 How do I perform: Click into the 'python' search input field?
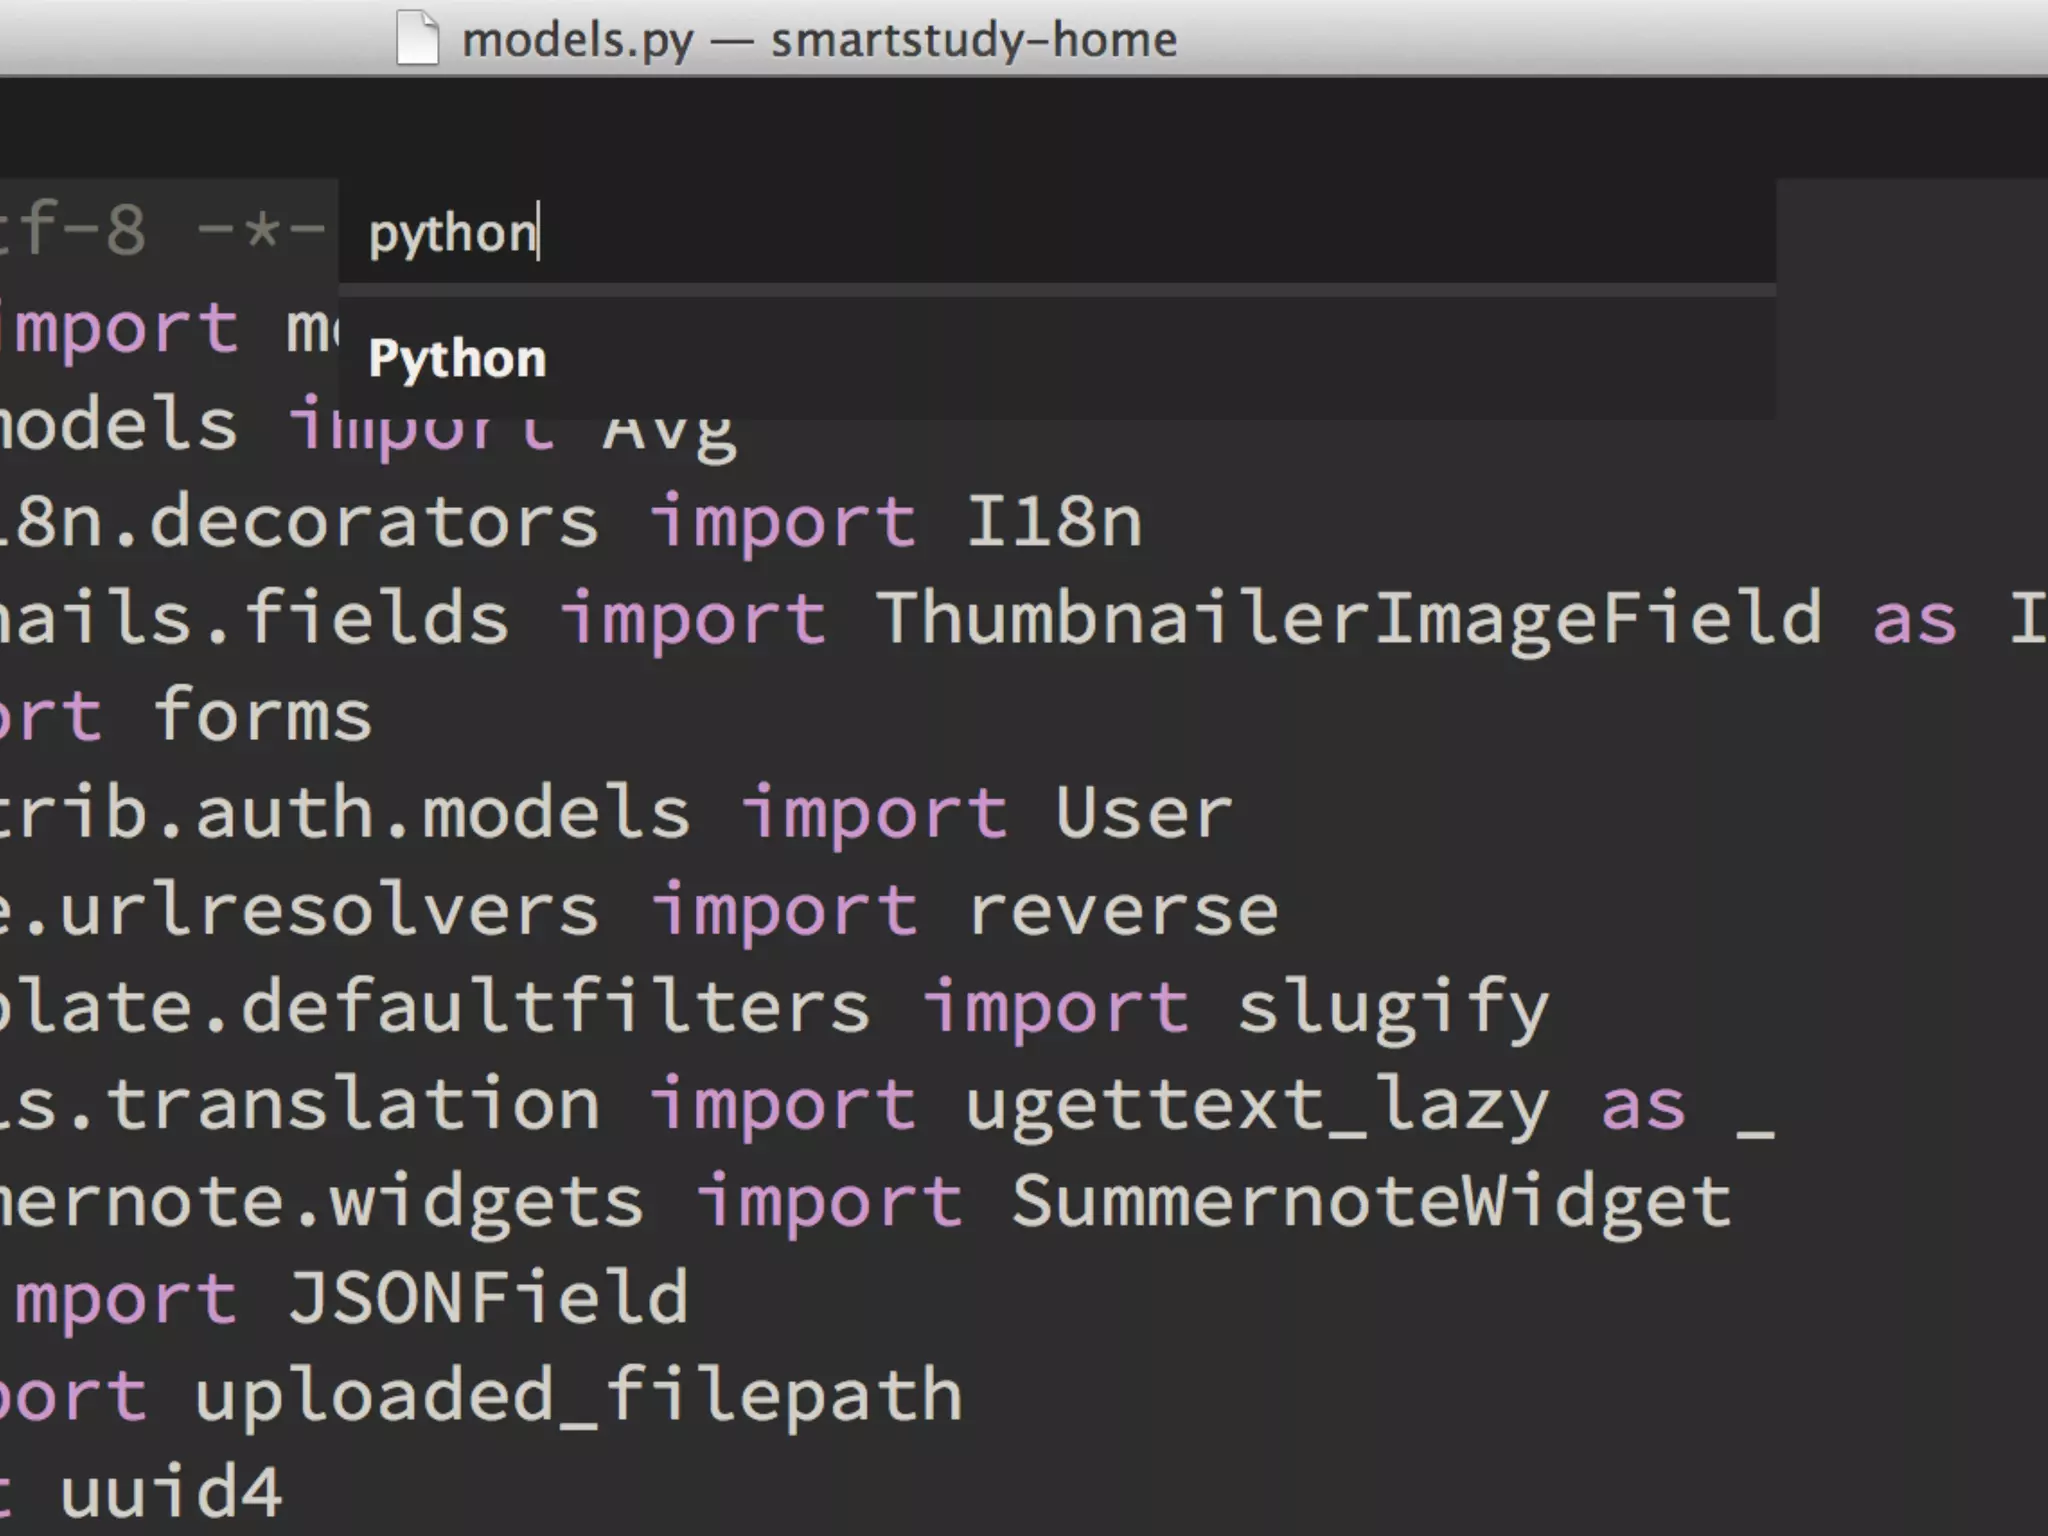(1057, 232)
